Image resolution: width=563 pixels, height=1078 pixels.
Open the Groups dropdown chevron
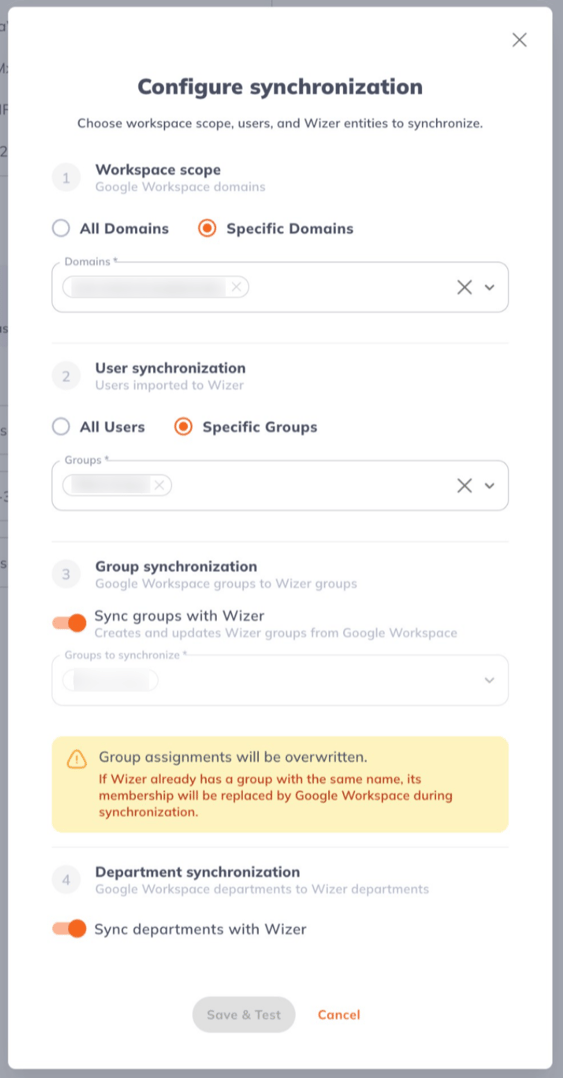click(x=489, y=486)
